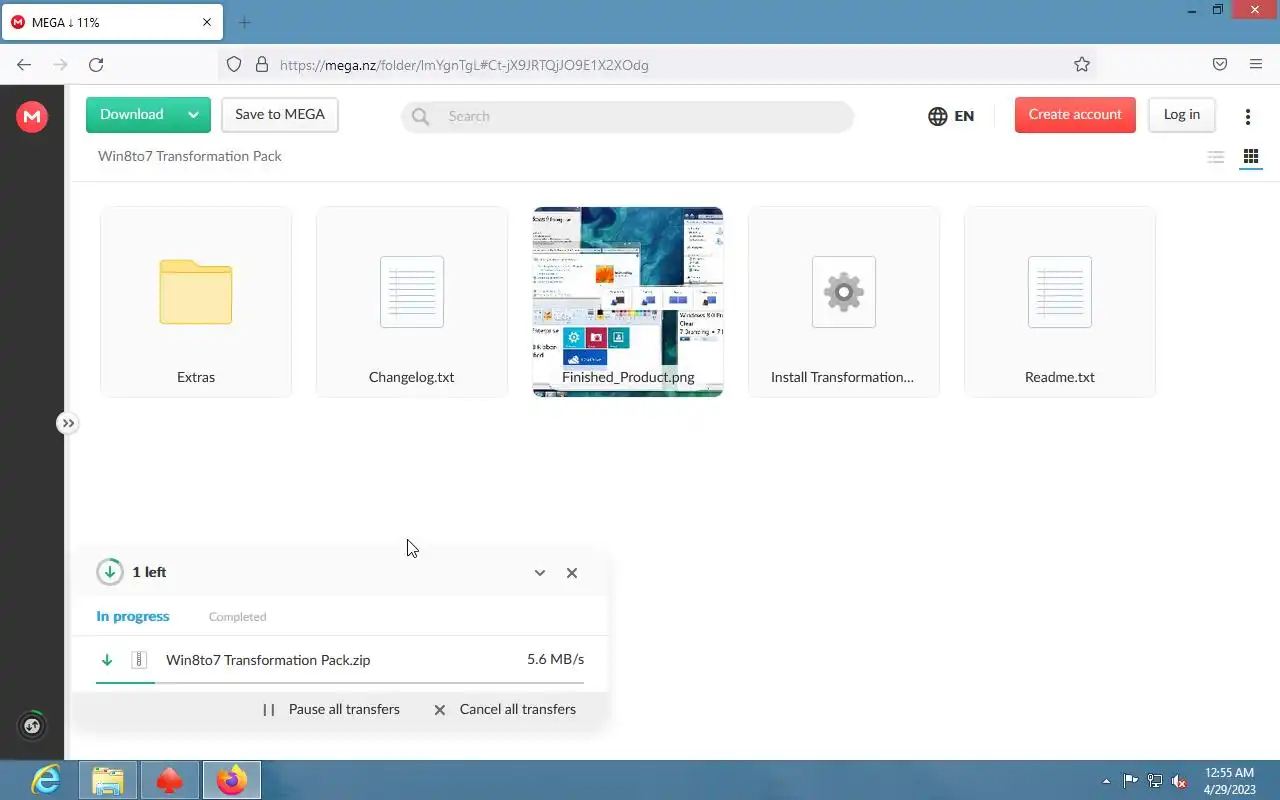The image size is (1280, 800).
Task: Click the Win8to7 Transformation Pack breadcrumb
Action: (190, 156)
